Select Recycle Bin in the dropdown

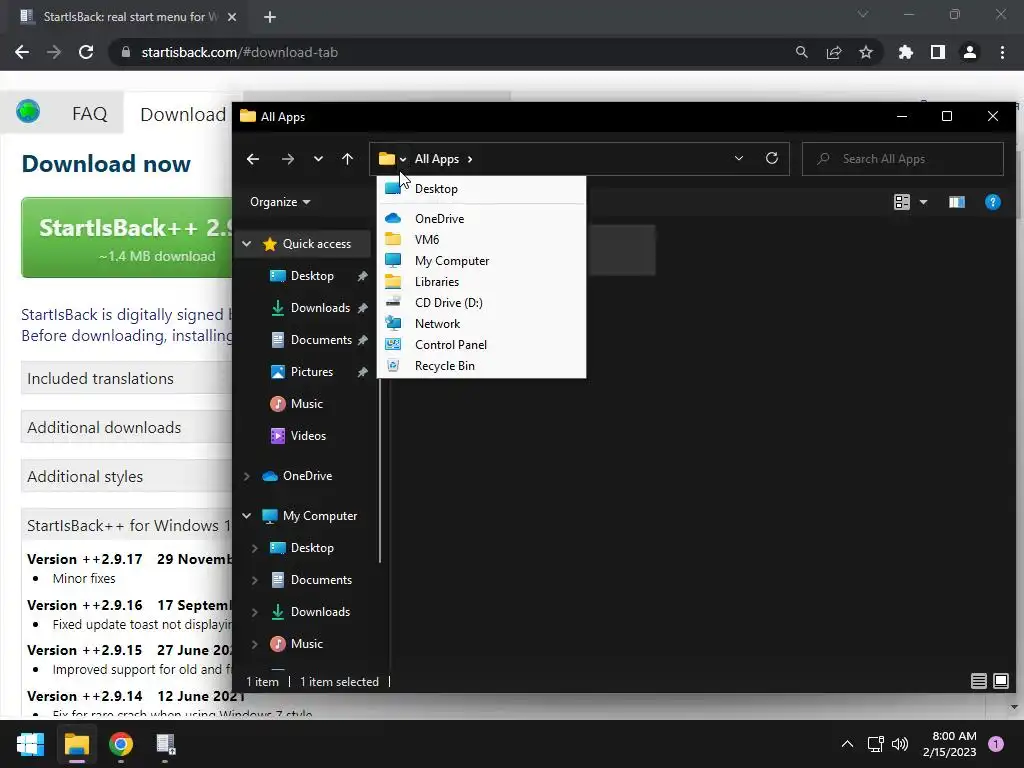(x=481, y=366)
